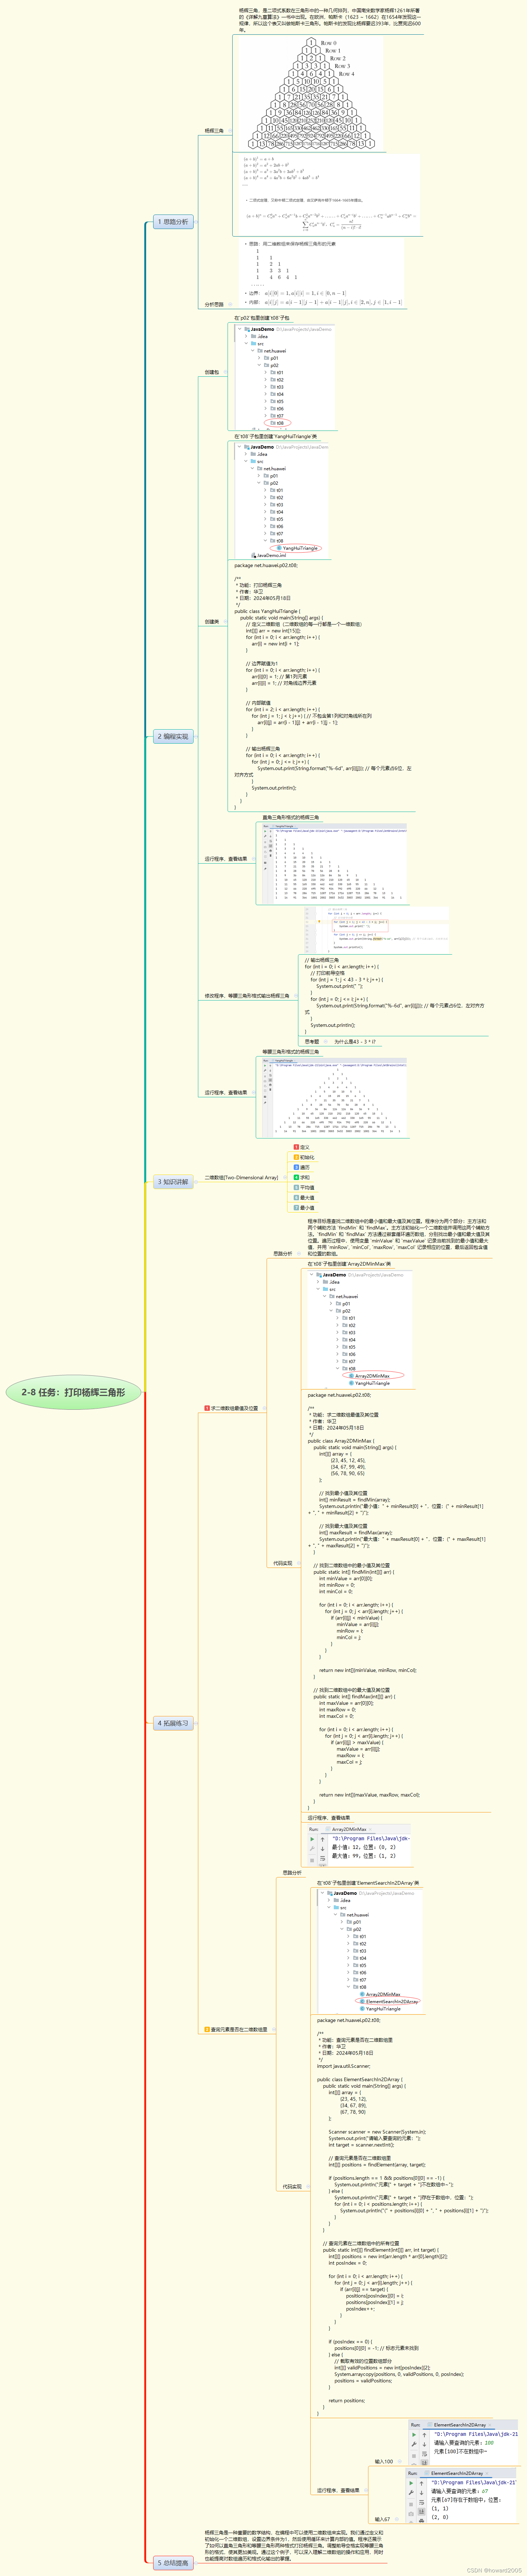
Task: Click the green rerun icon in the 输入100 run panel
Action: point(414,2435)
